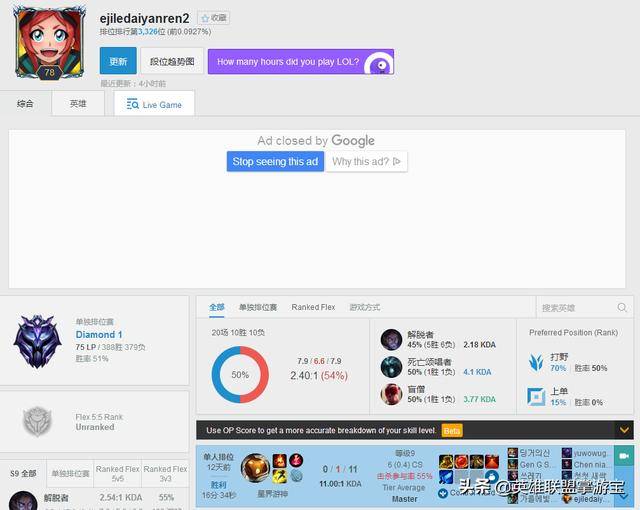Select the Ranked Flex match filter tab
Viewport: 640px width, 510px height.
click(x=313, y=307)
